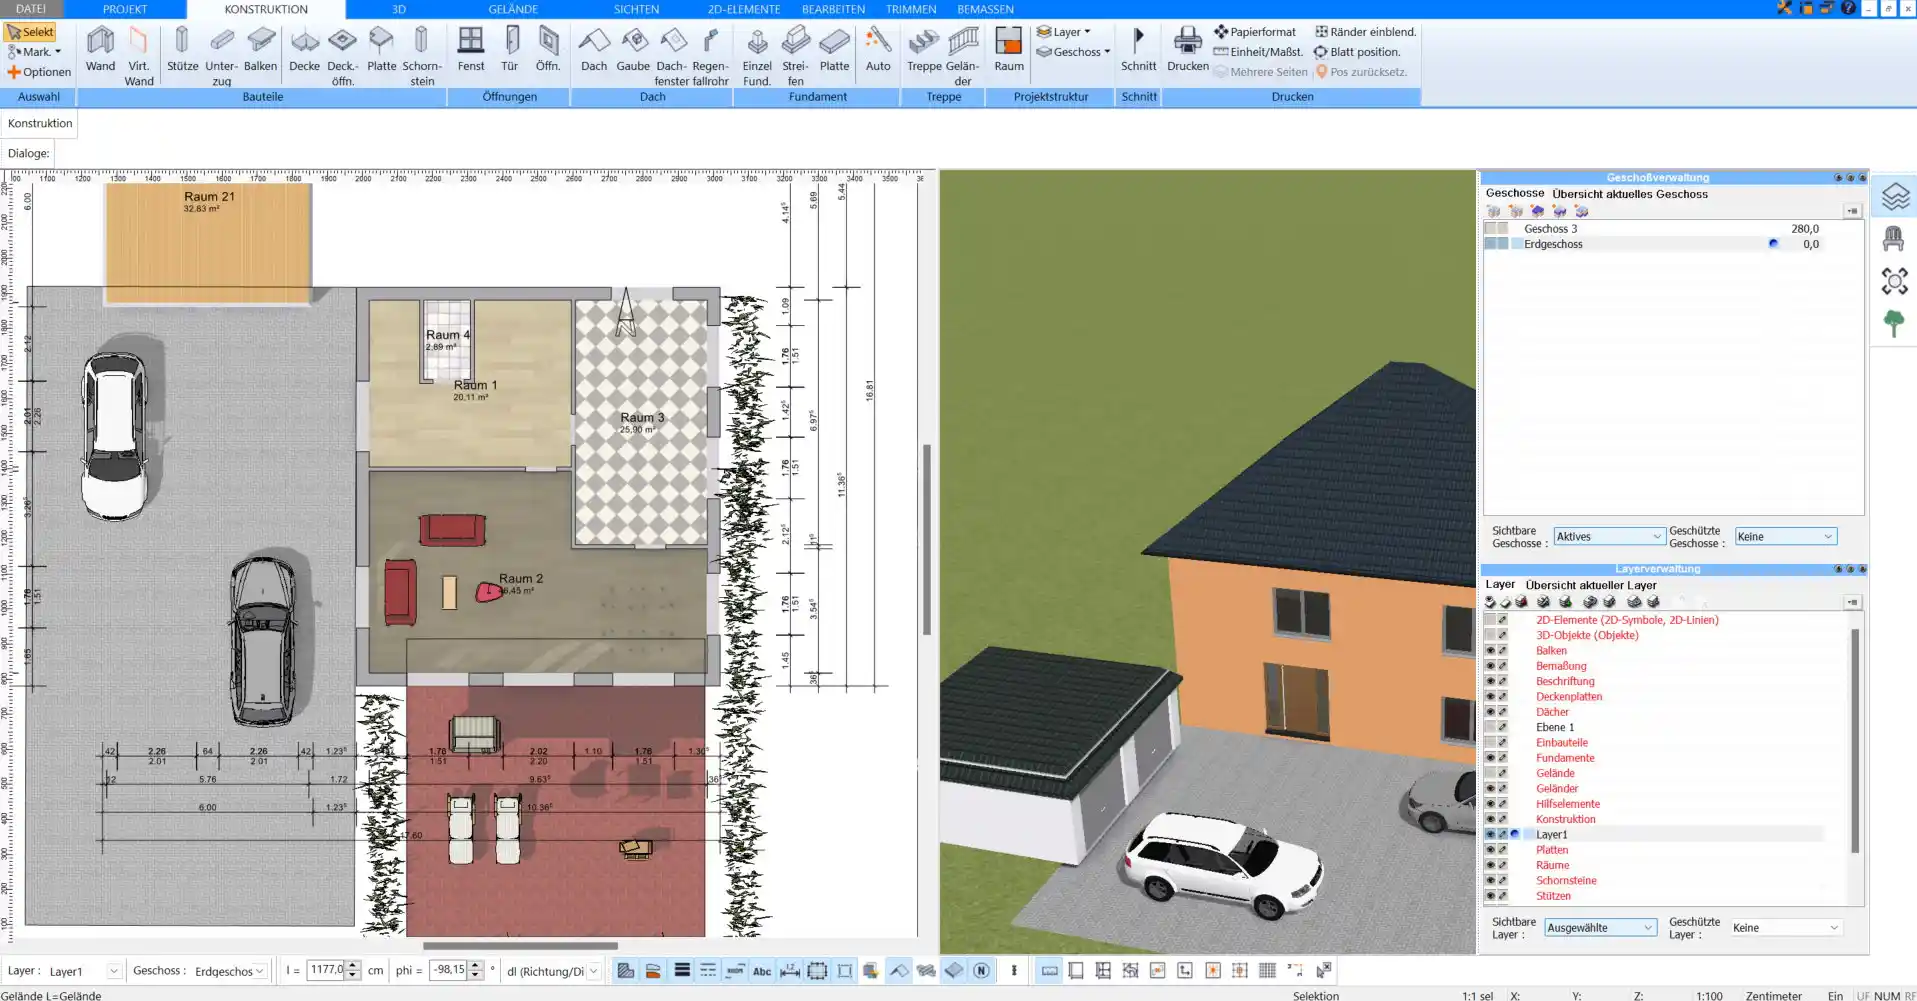Open the Geschützte Layer dropdown
Screen dimensions: 1917x1001
(1786, 928)
